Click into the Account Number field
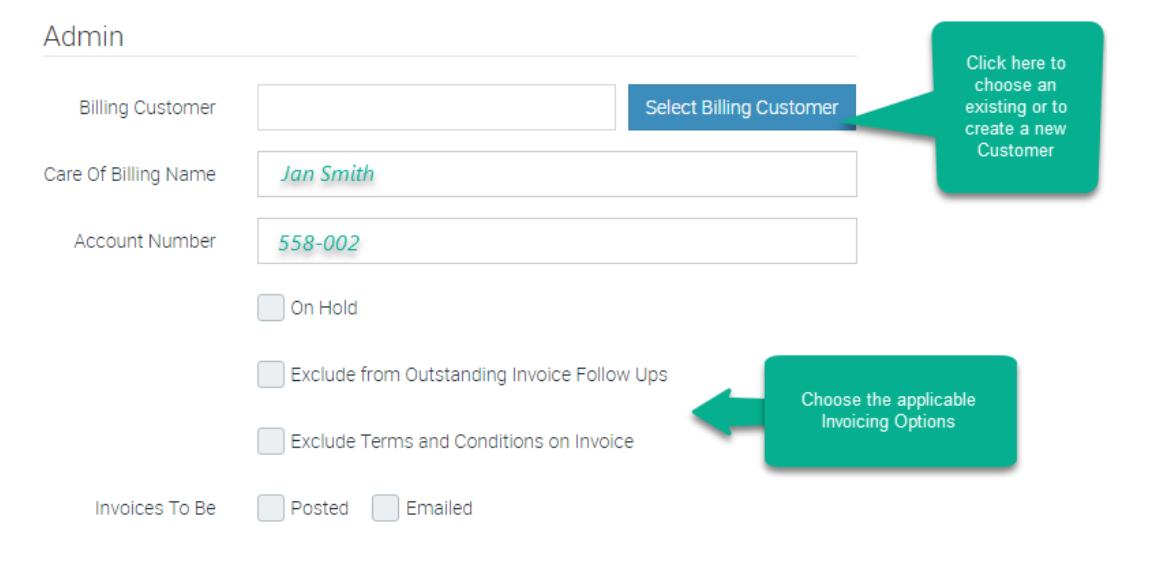This screenshot has width=1156, height=583. [556, 241]
